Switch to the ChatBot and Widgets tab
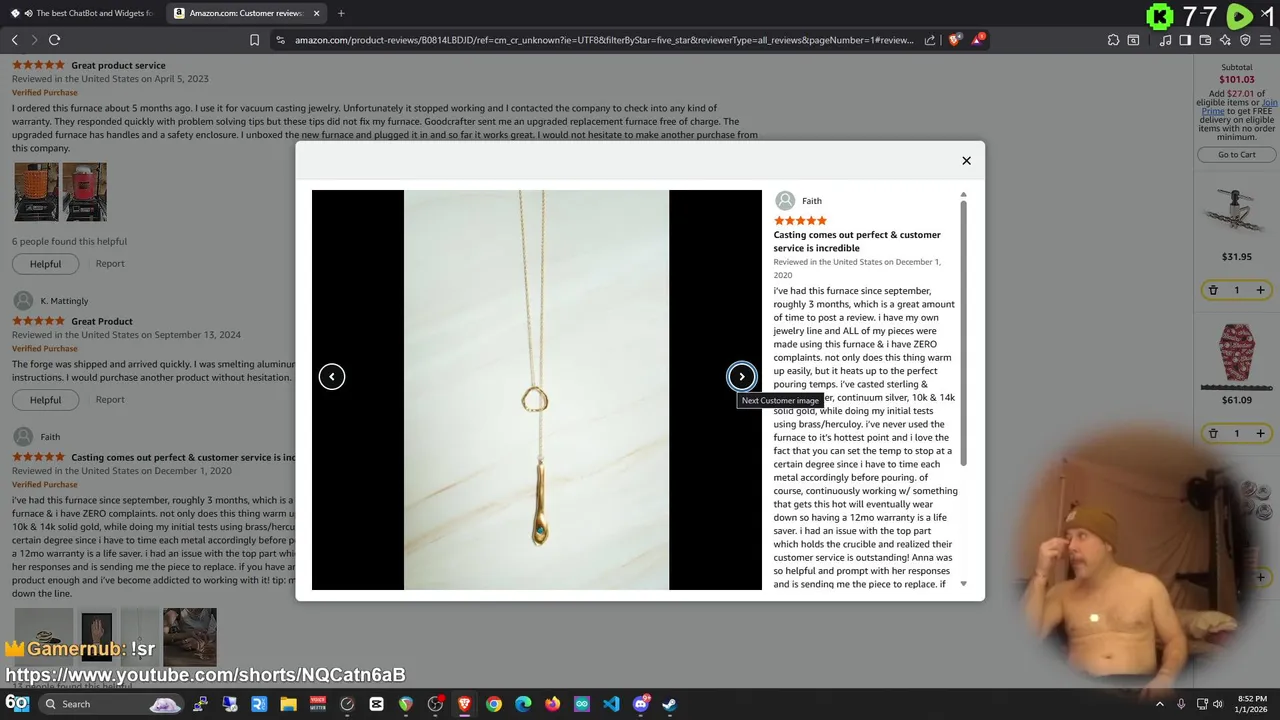This screenshot has width=1280, height=720. pos(82,13)
